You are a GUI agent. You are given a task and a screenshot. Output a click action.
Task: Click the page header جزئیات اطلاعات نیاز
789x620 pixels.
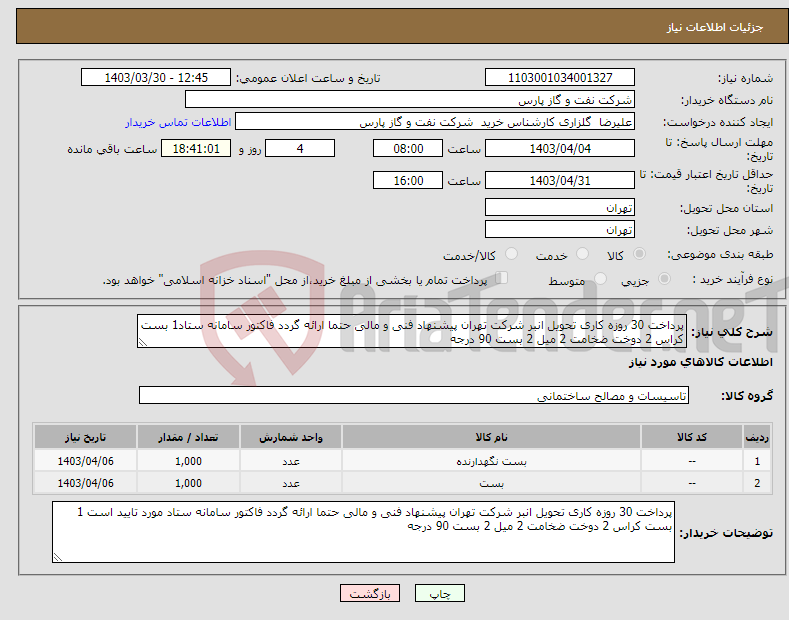pos(715,27)
